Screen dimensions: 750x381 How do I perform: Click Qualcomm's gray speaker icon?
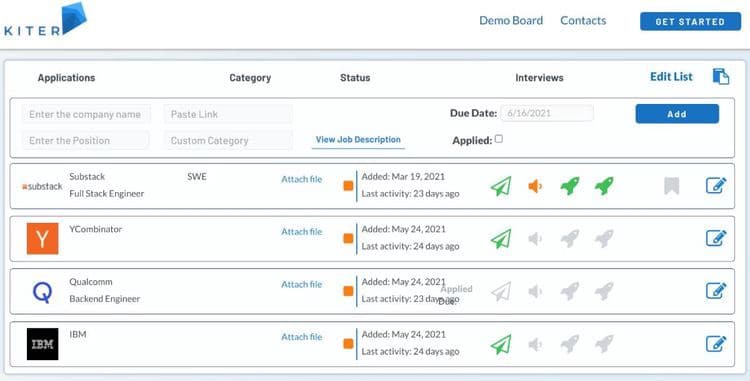click(535, 291)
